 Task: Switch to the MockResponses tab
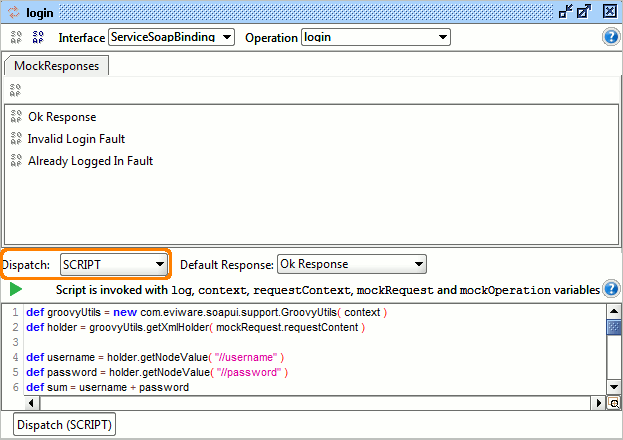(56, 66)
